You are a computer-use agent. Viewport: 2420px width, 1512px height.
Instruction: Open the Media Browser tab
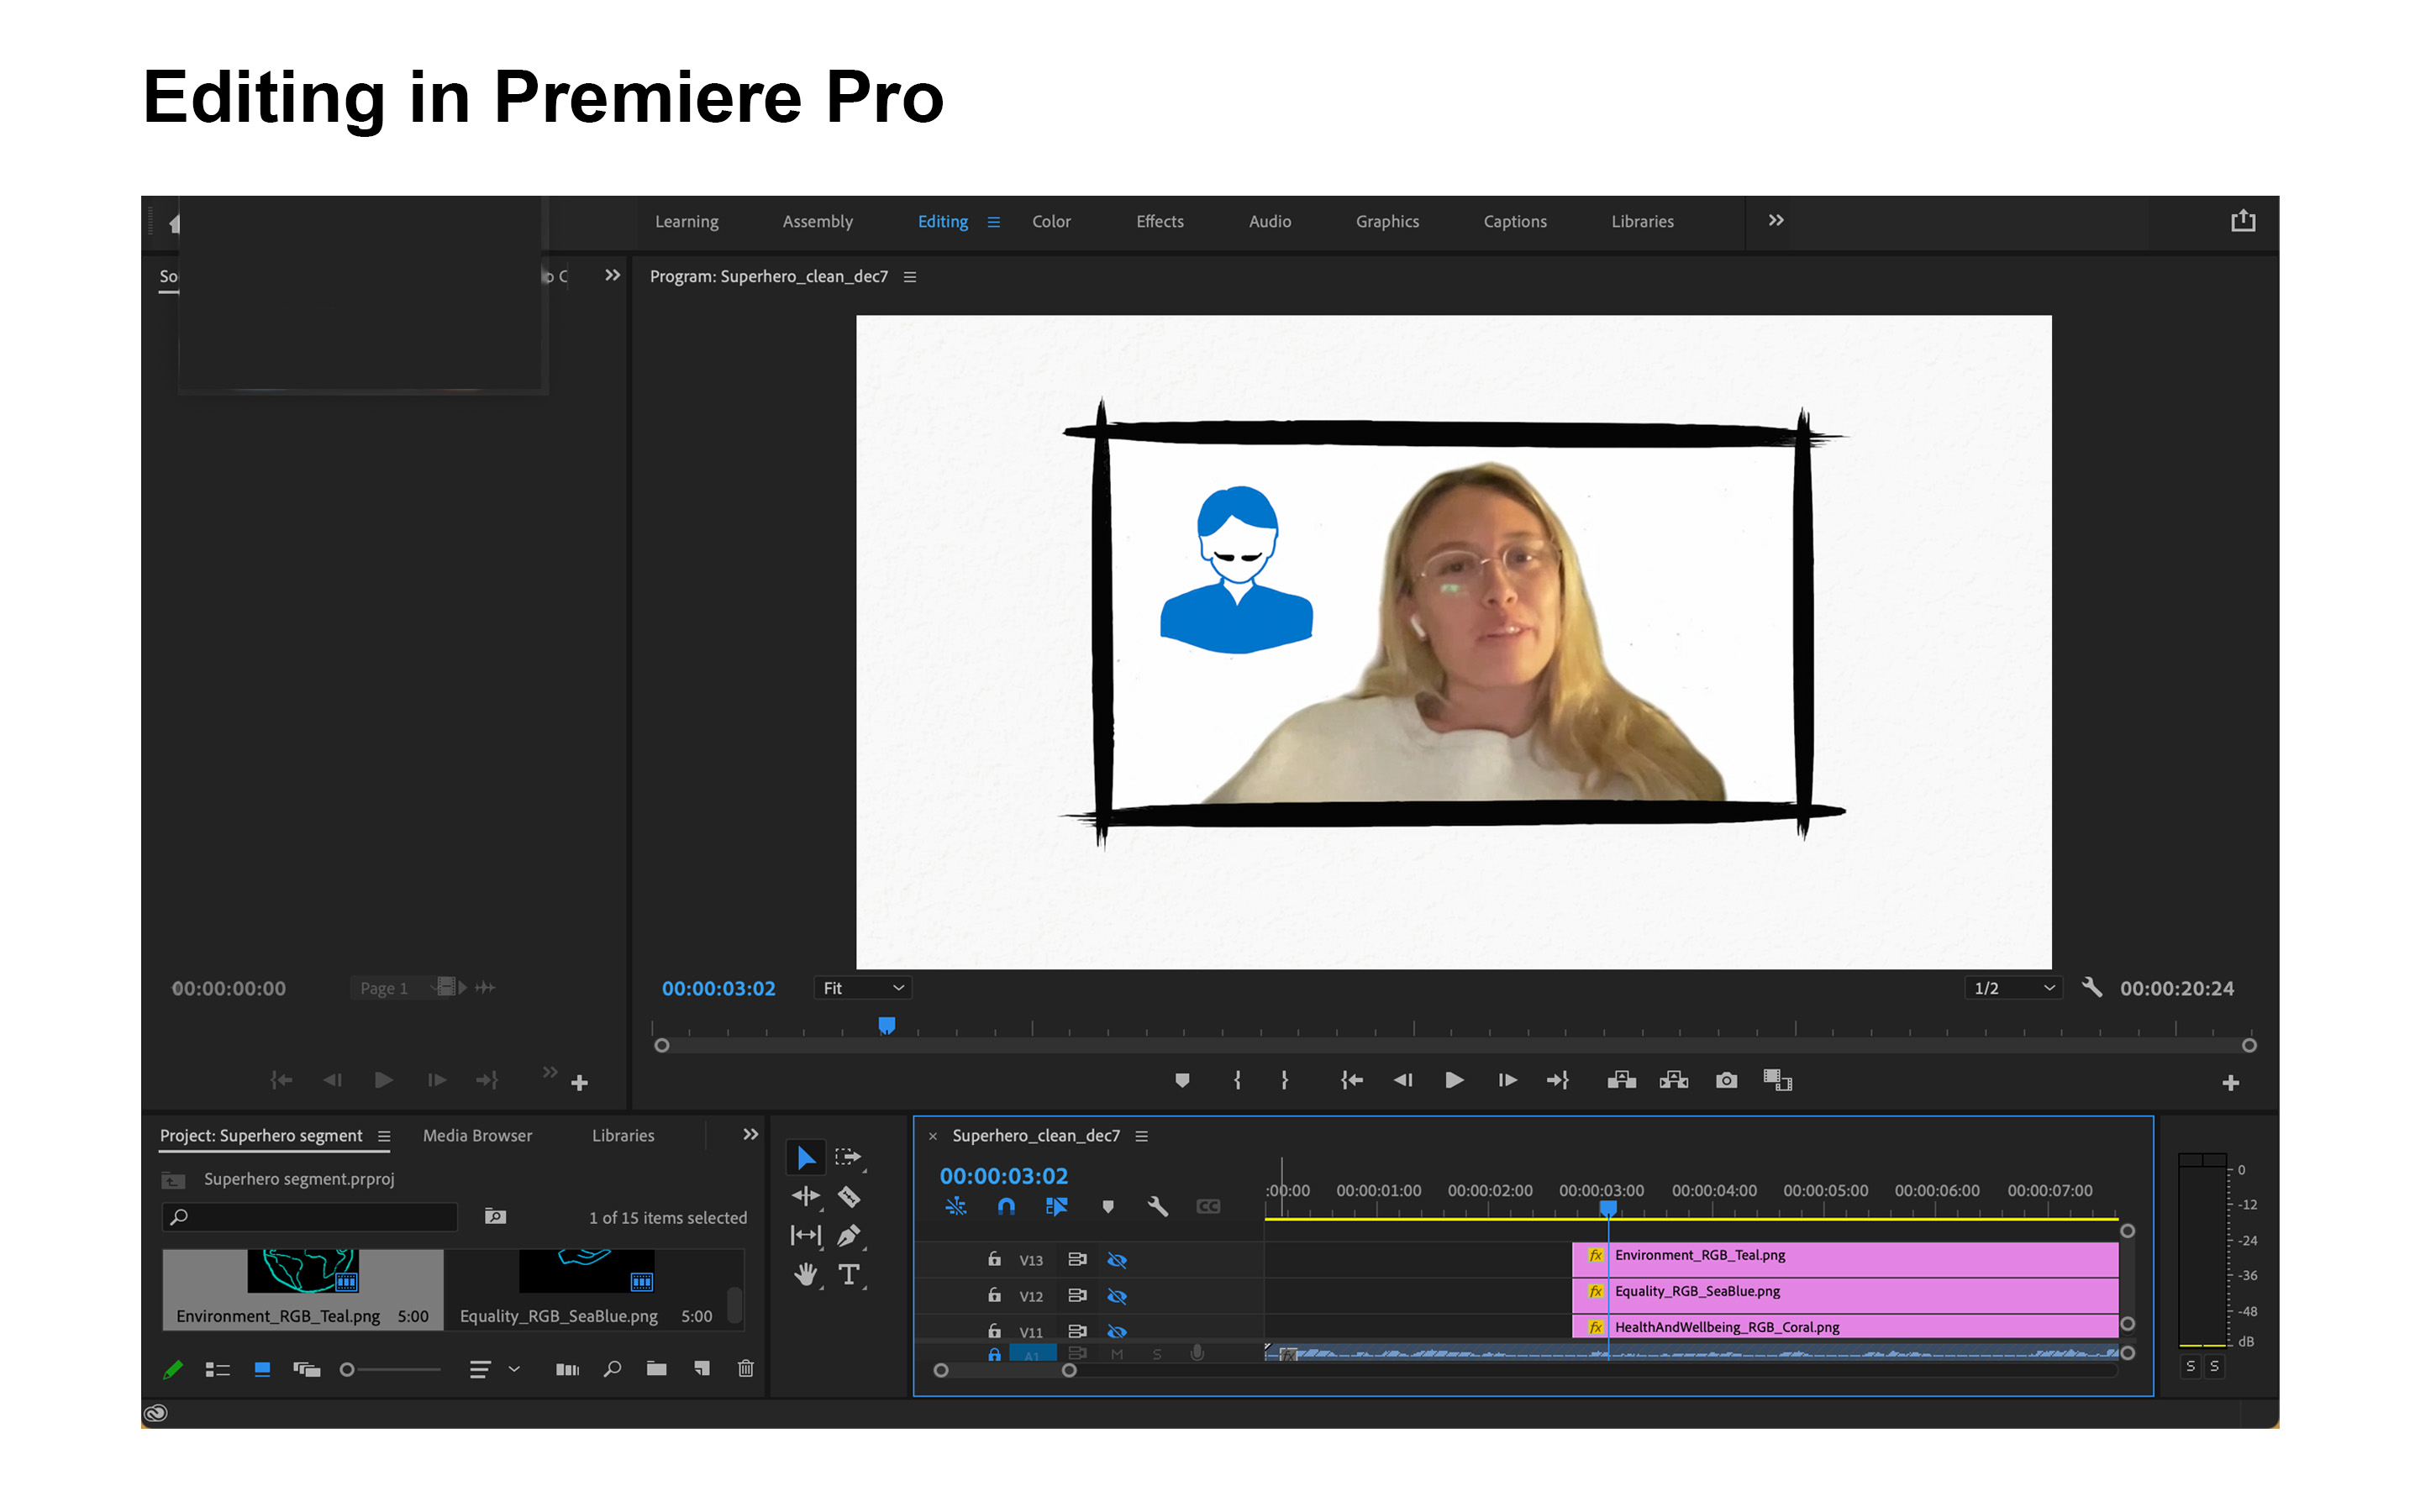(x=477, y=1136)
